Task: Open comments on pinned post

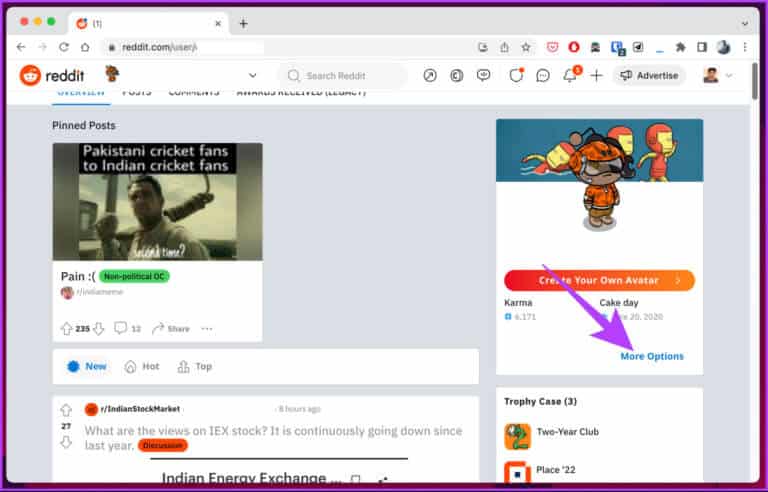Action: [x=127, y=328]
